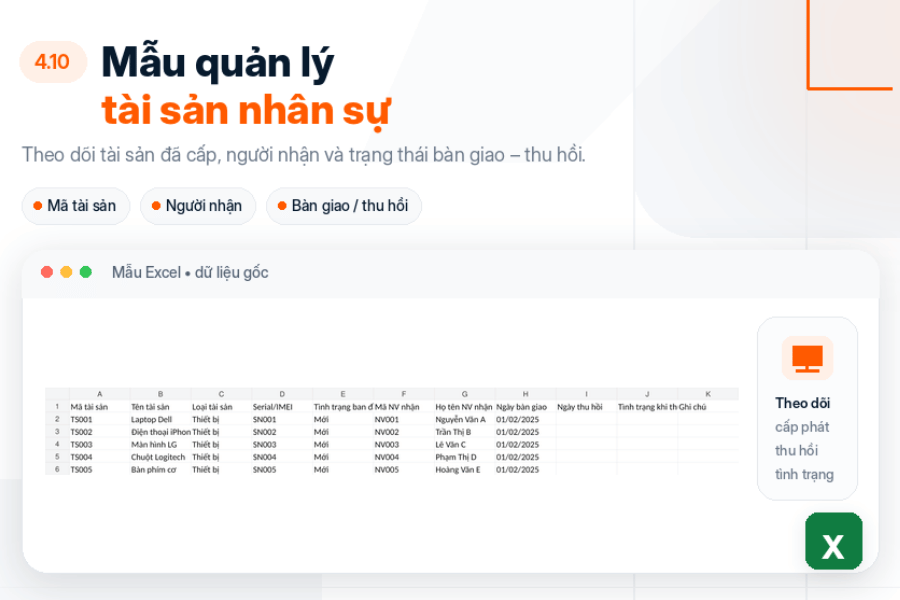The width and height of the screenshot is (900, 600).
Task: Click the 'Ghi chú' header cell
Action: (708, 407)
